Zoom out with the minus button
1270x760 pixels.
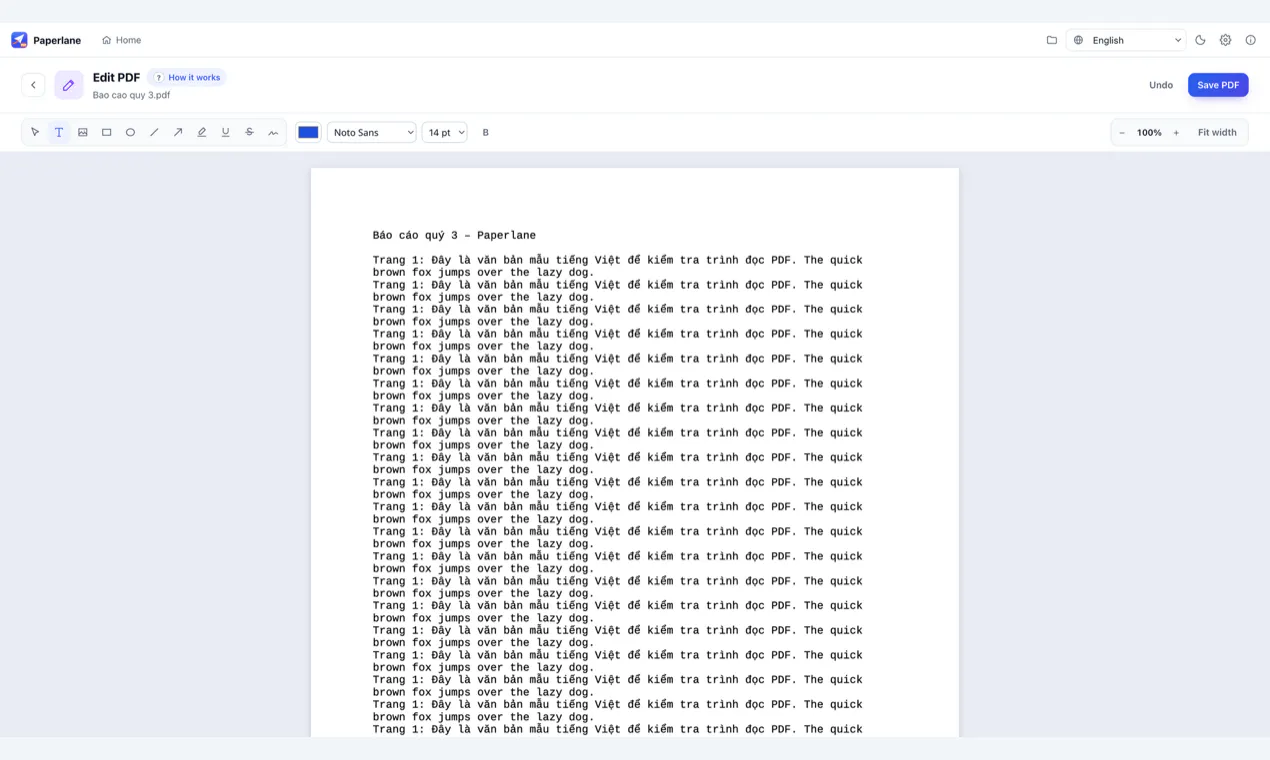click(1122, 132)
